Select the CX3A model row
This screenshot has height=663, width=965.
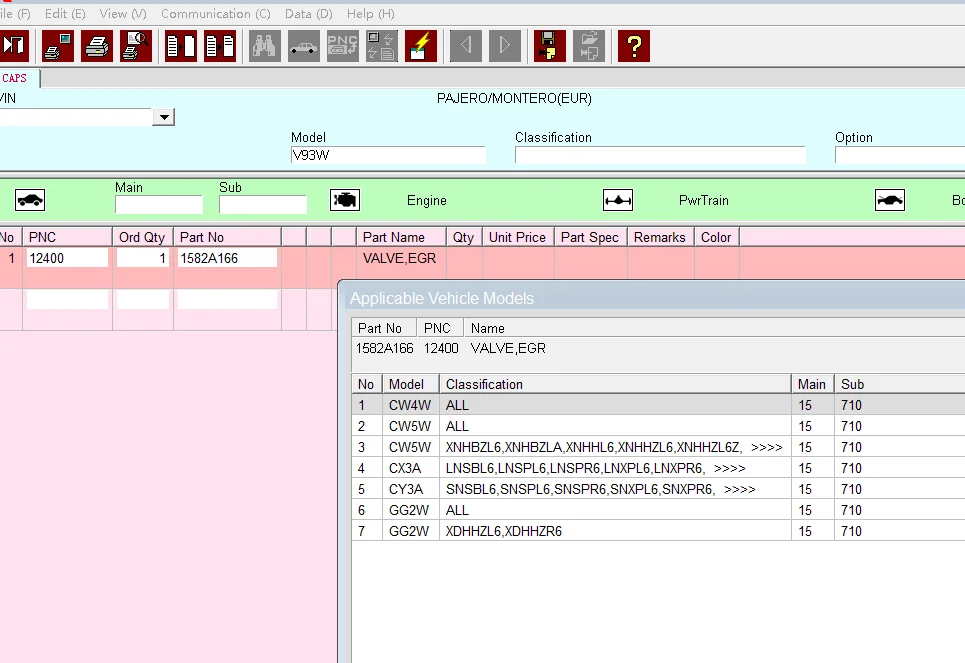(x=405, y=468)
